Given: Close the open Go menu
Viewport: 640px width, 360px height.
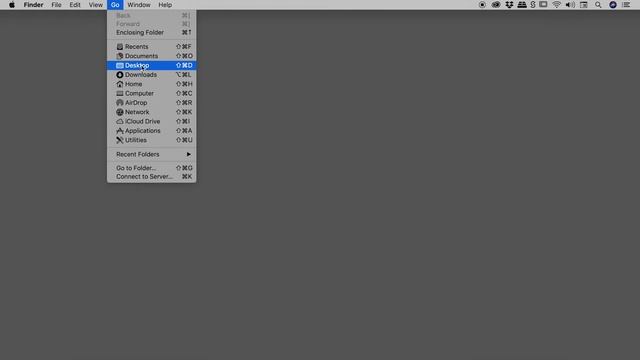Looking at the screenshot, I should pyautogui.click(x=115, y=5).
